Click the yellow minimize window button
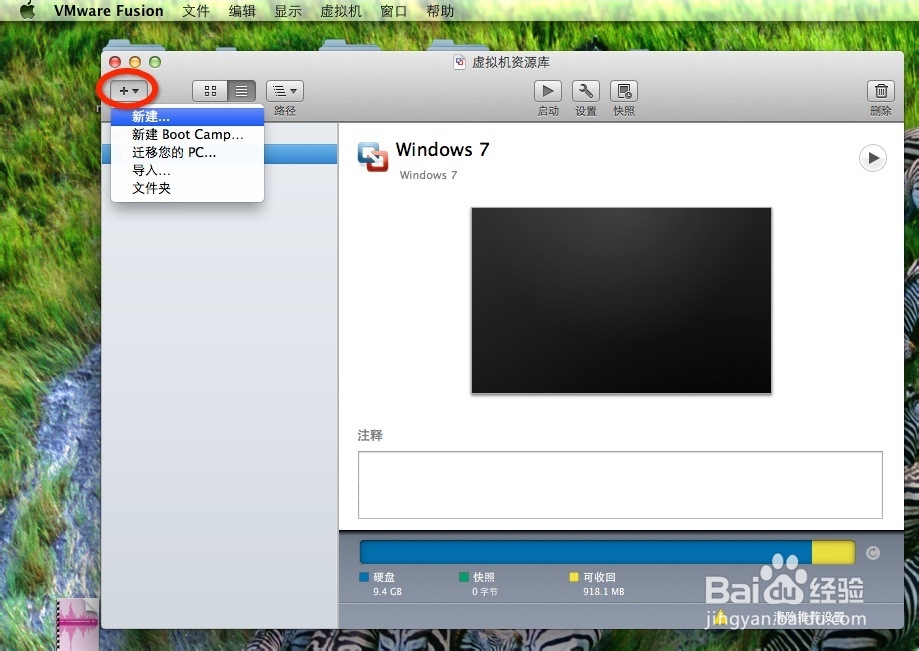919x651 pixels. [x=135, y=62]
